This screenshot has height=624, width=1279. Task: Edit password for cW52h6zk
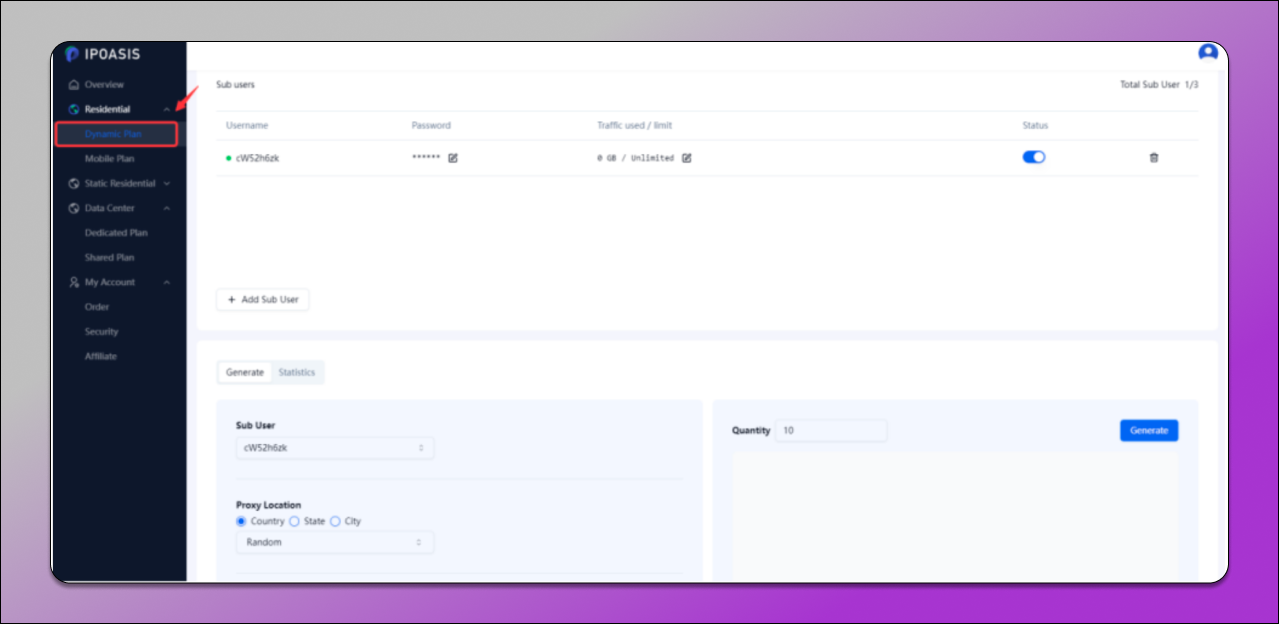coord(453,158)
